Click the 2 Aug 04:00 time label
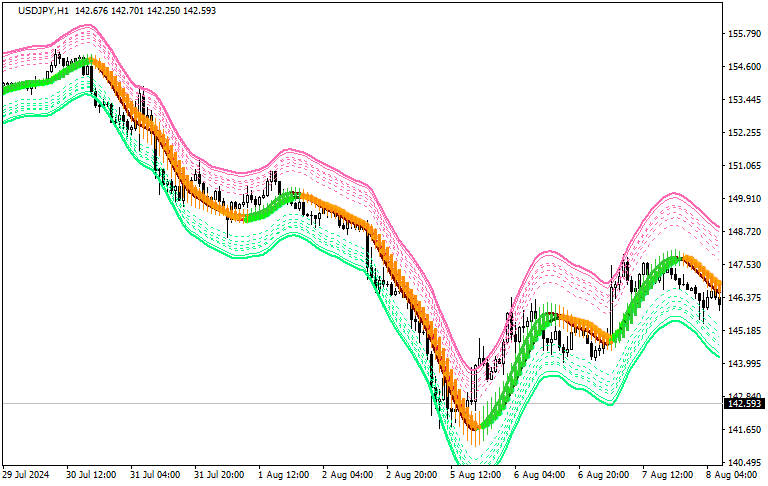 click(347, 475)
